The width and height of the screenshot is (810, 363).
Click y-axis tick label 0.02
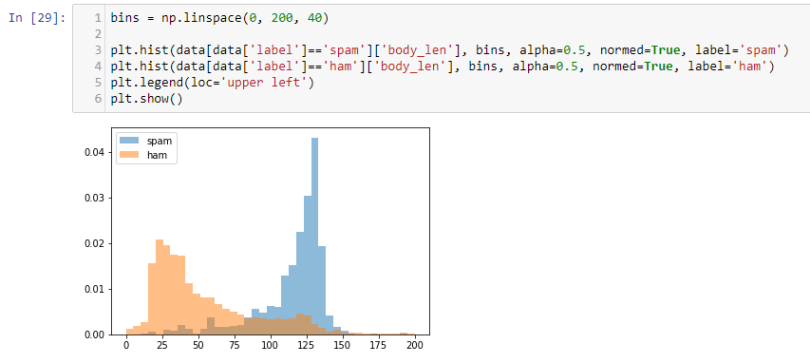(x=94, y=243)
